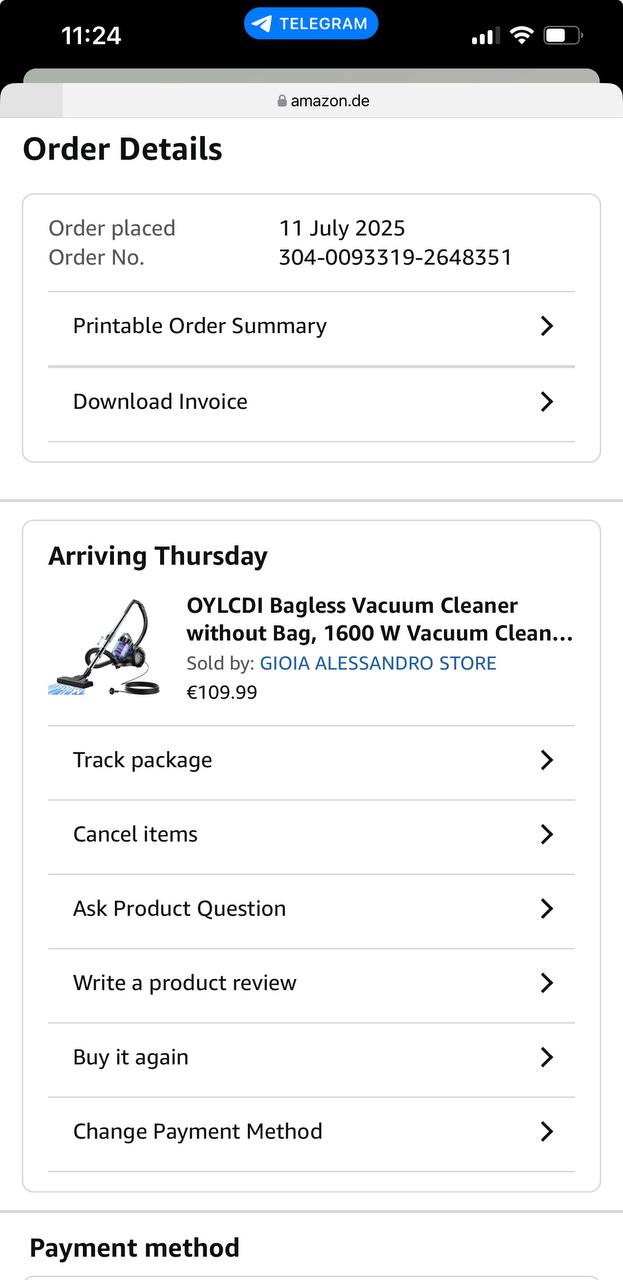Tap chevron next to Printable Order Summary
This screenshot has height=1280, width=623.
(x=546, y=326)
